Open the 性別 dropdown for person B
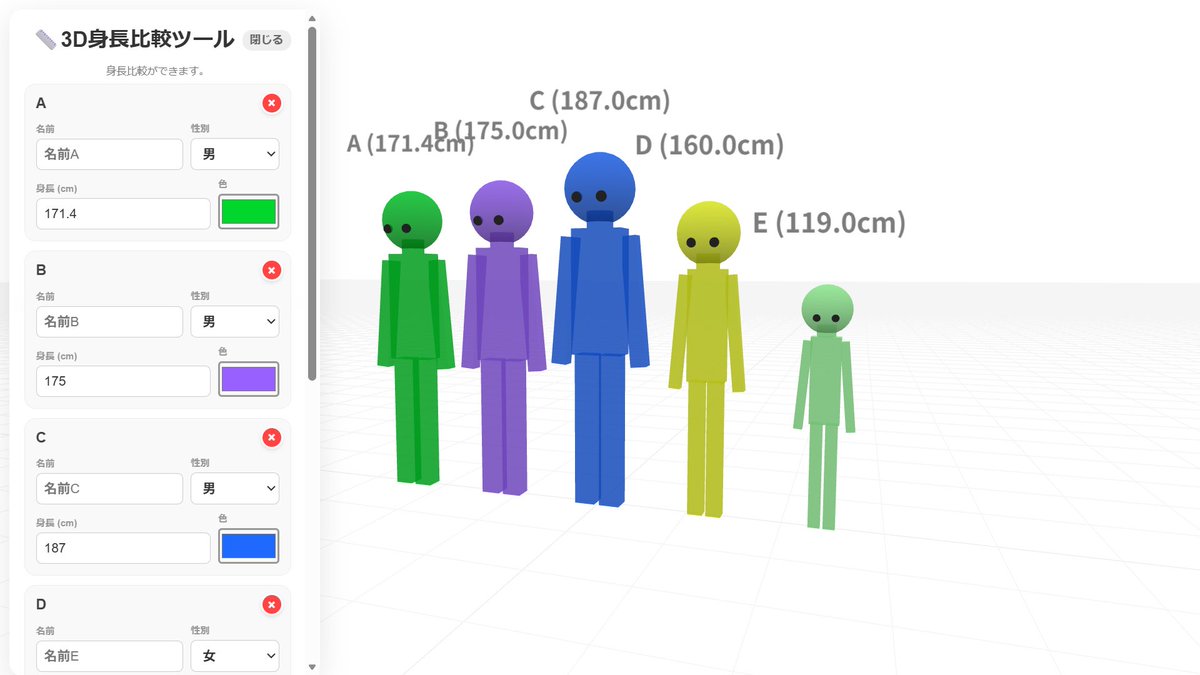Screen dimensions: 1200x675 point(235,321)
